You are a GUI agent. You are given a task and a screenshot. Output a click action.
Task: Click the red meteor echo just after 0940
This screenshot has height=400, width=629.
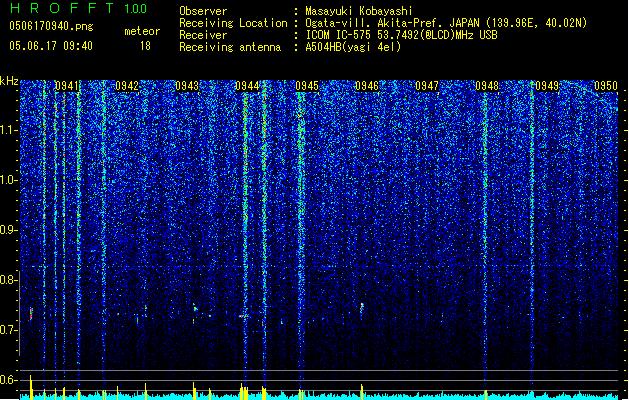[31, 313]
